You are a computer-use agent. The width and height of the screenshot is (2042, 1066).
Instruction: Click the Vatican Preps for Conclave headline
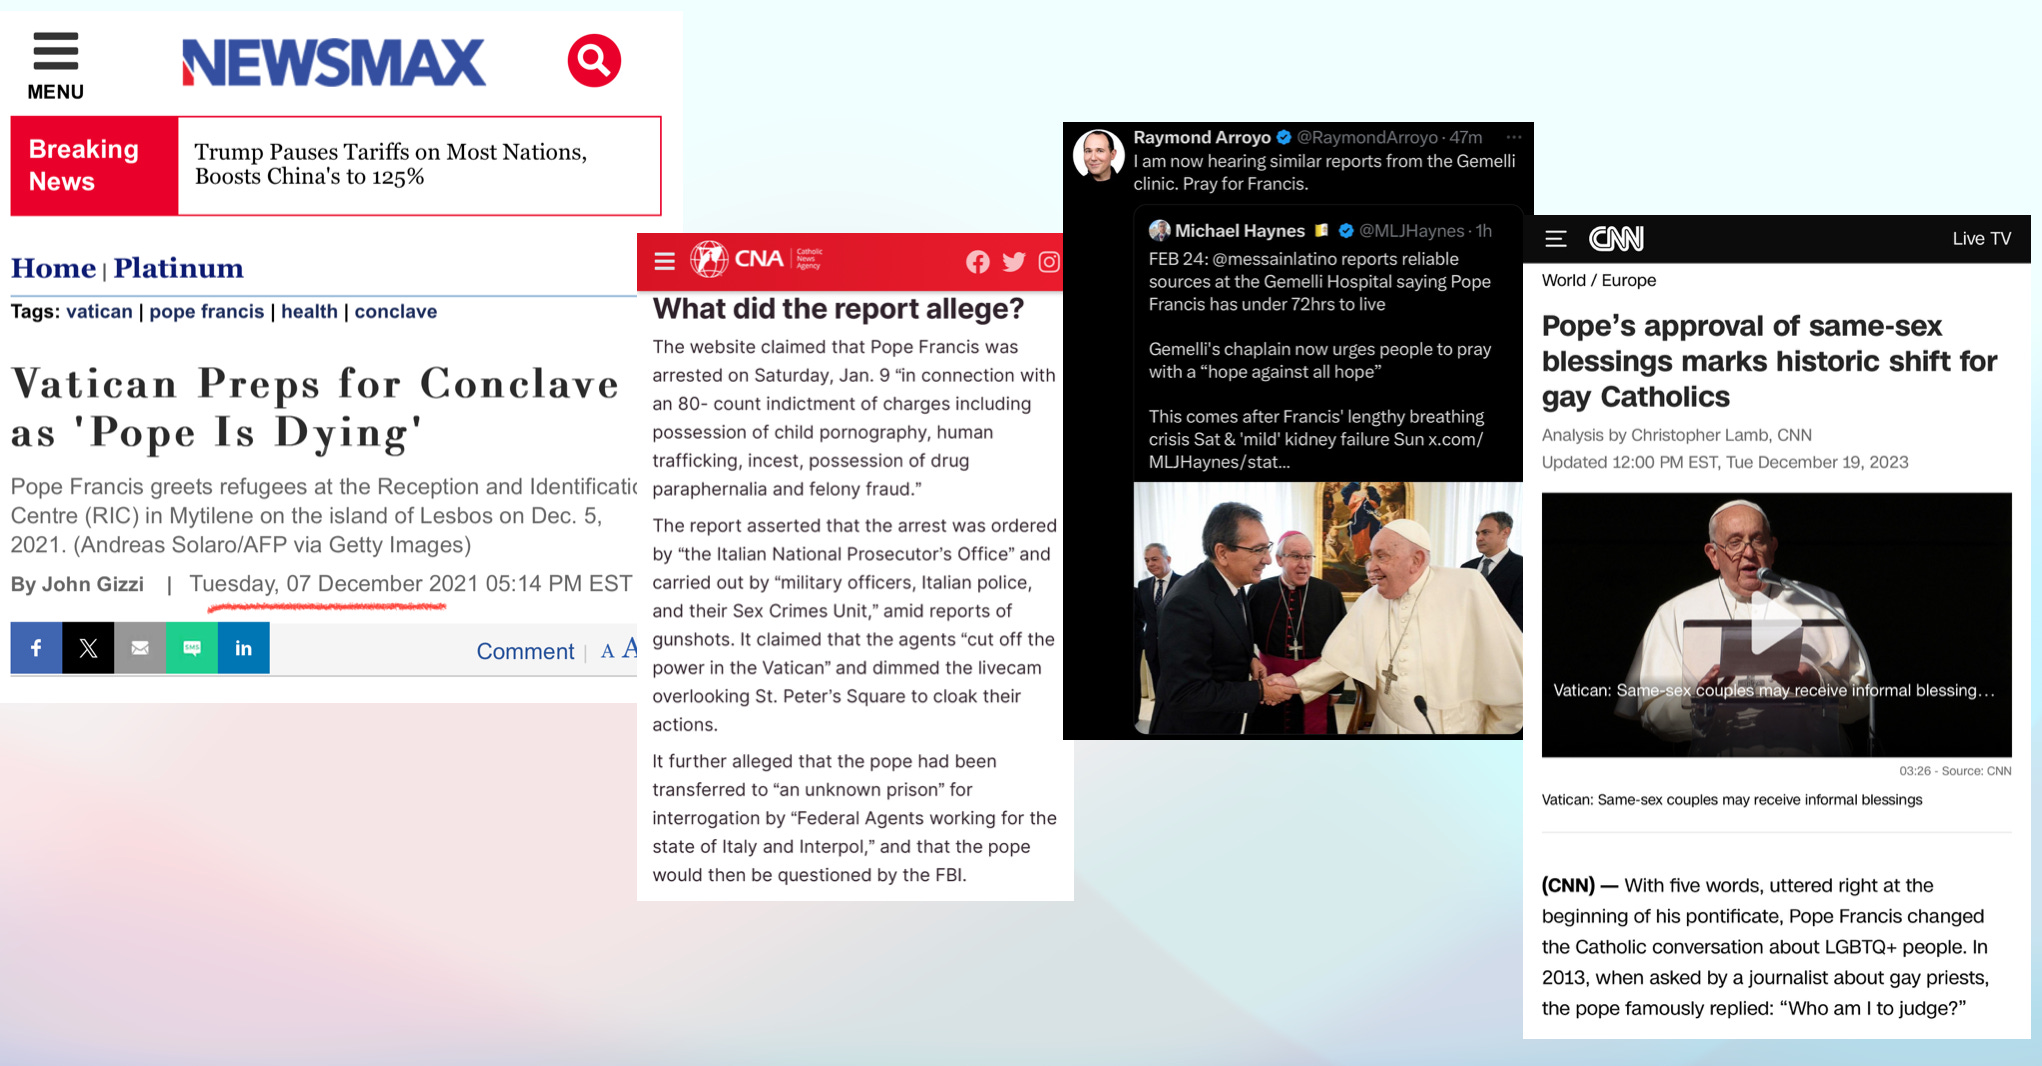click(315, 408)
